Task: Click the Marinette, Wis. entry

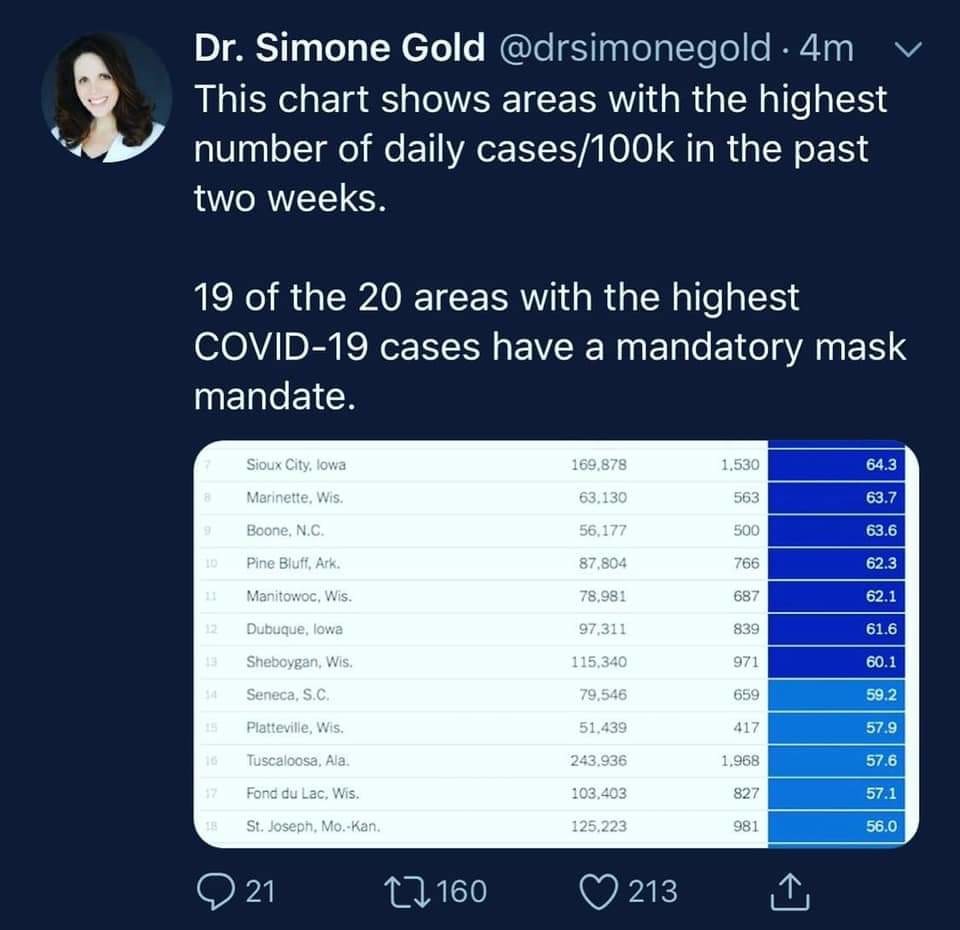Action: [x=297, y=497]
